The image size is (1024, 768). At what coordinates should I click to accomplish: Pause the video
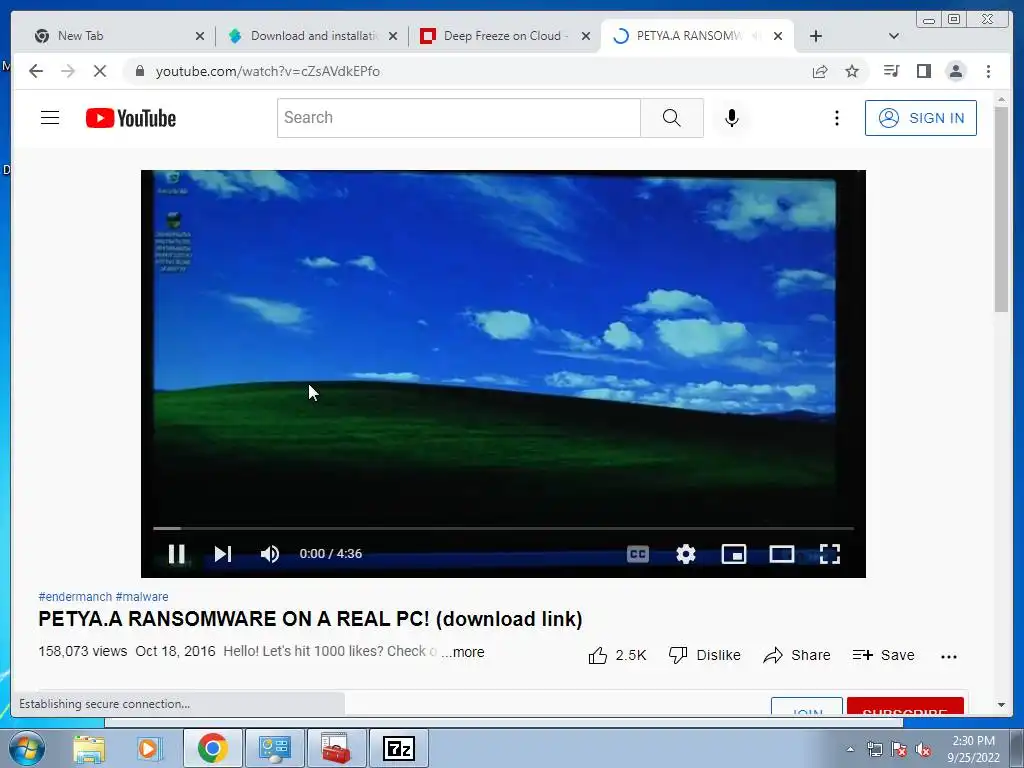[176, 554]
